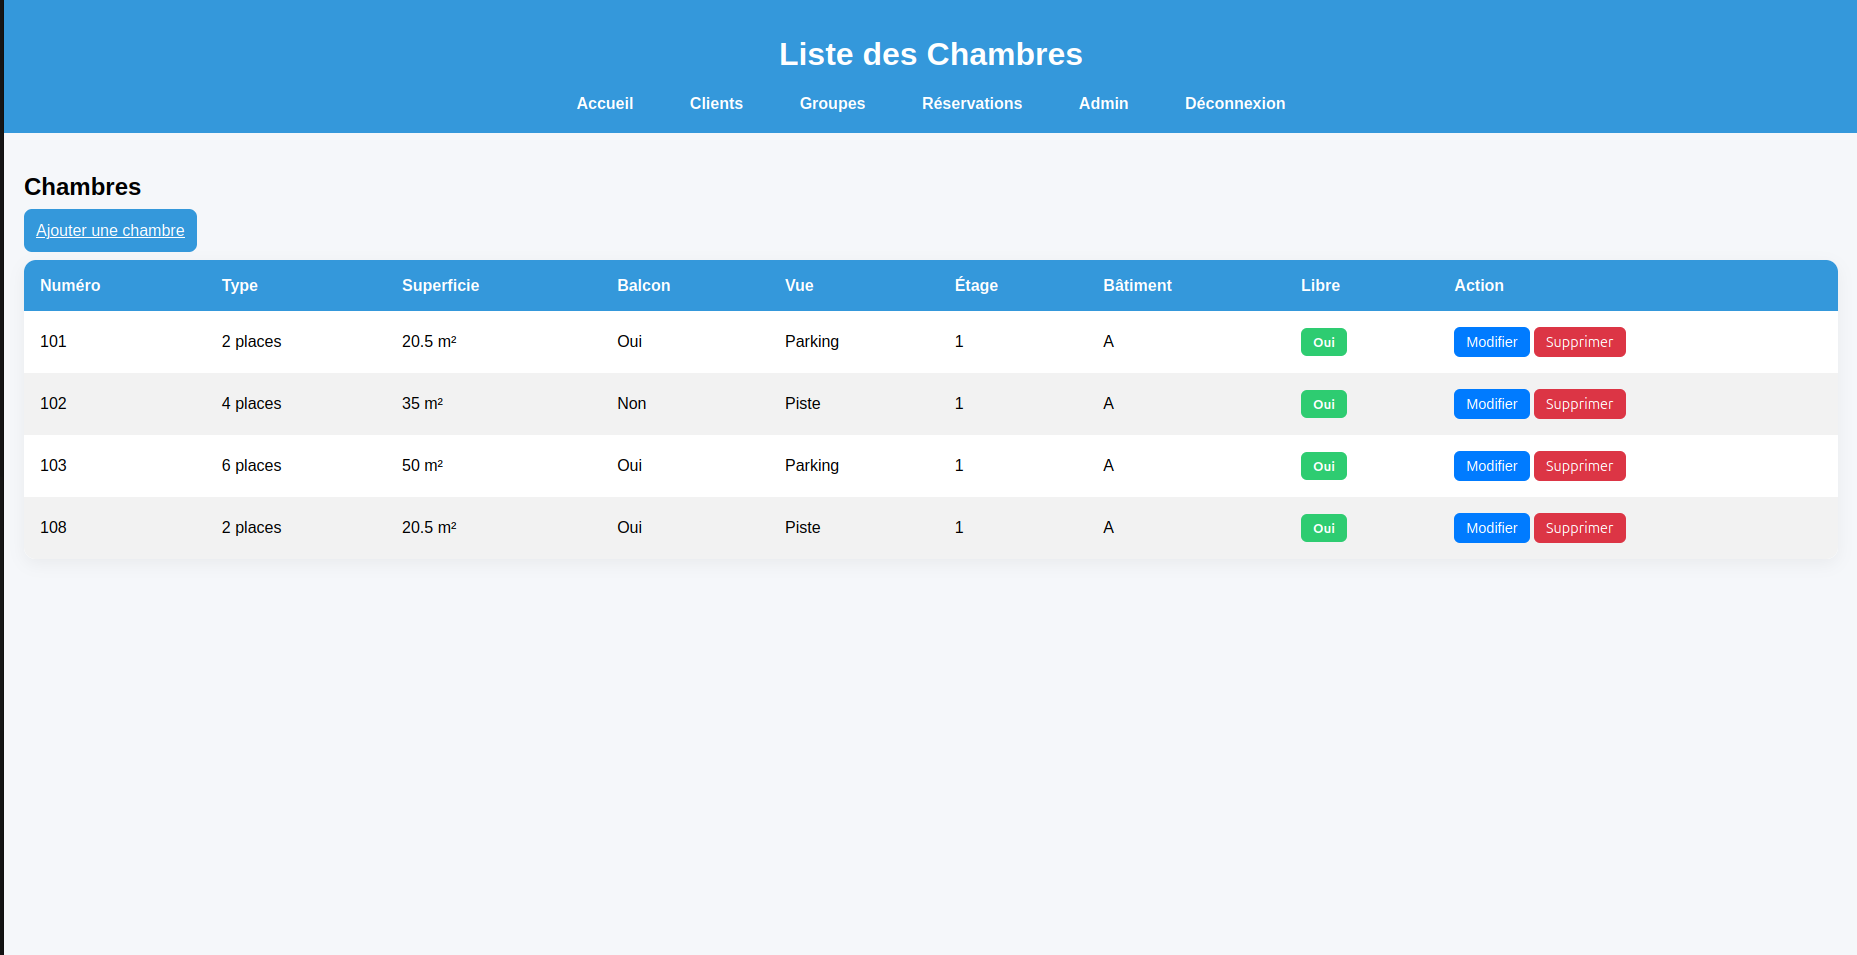This screenshot has height=955, width=1857.
Task: Open the Accueil navigation link
Action: pyautogui.click(x=604, y=104)
